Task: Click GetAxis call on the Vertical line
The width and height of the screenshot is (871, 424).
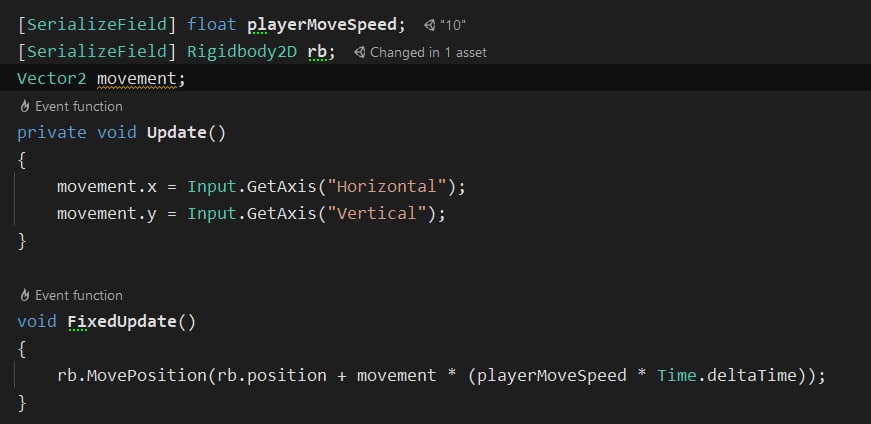Action: (282, 213)
